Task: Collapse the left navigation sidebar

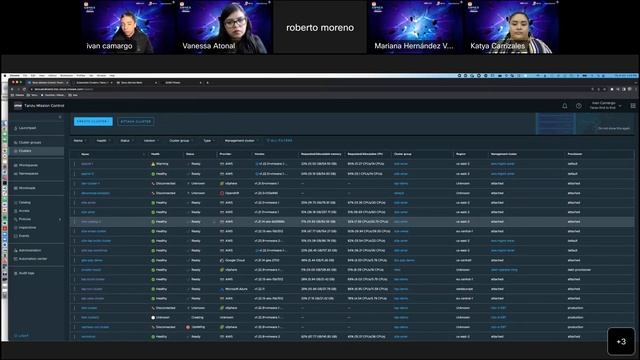Action: pos(60,117)
